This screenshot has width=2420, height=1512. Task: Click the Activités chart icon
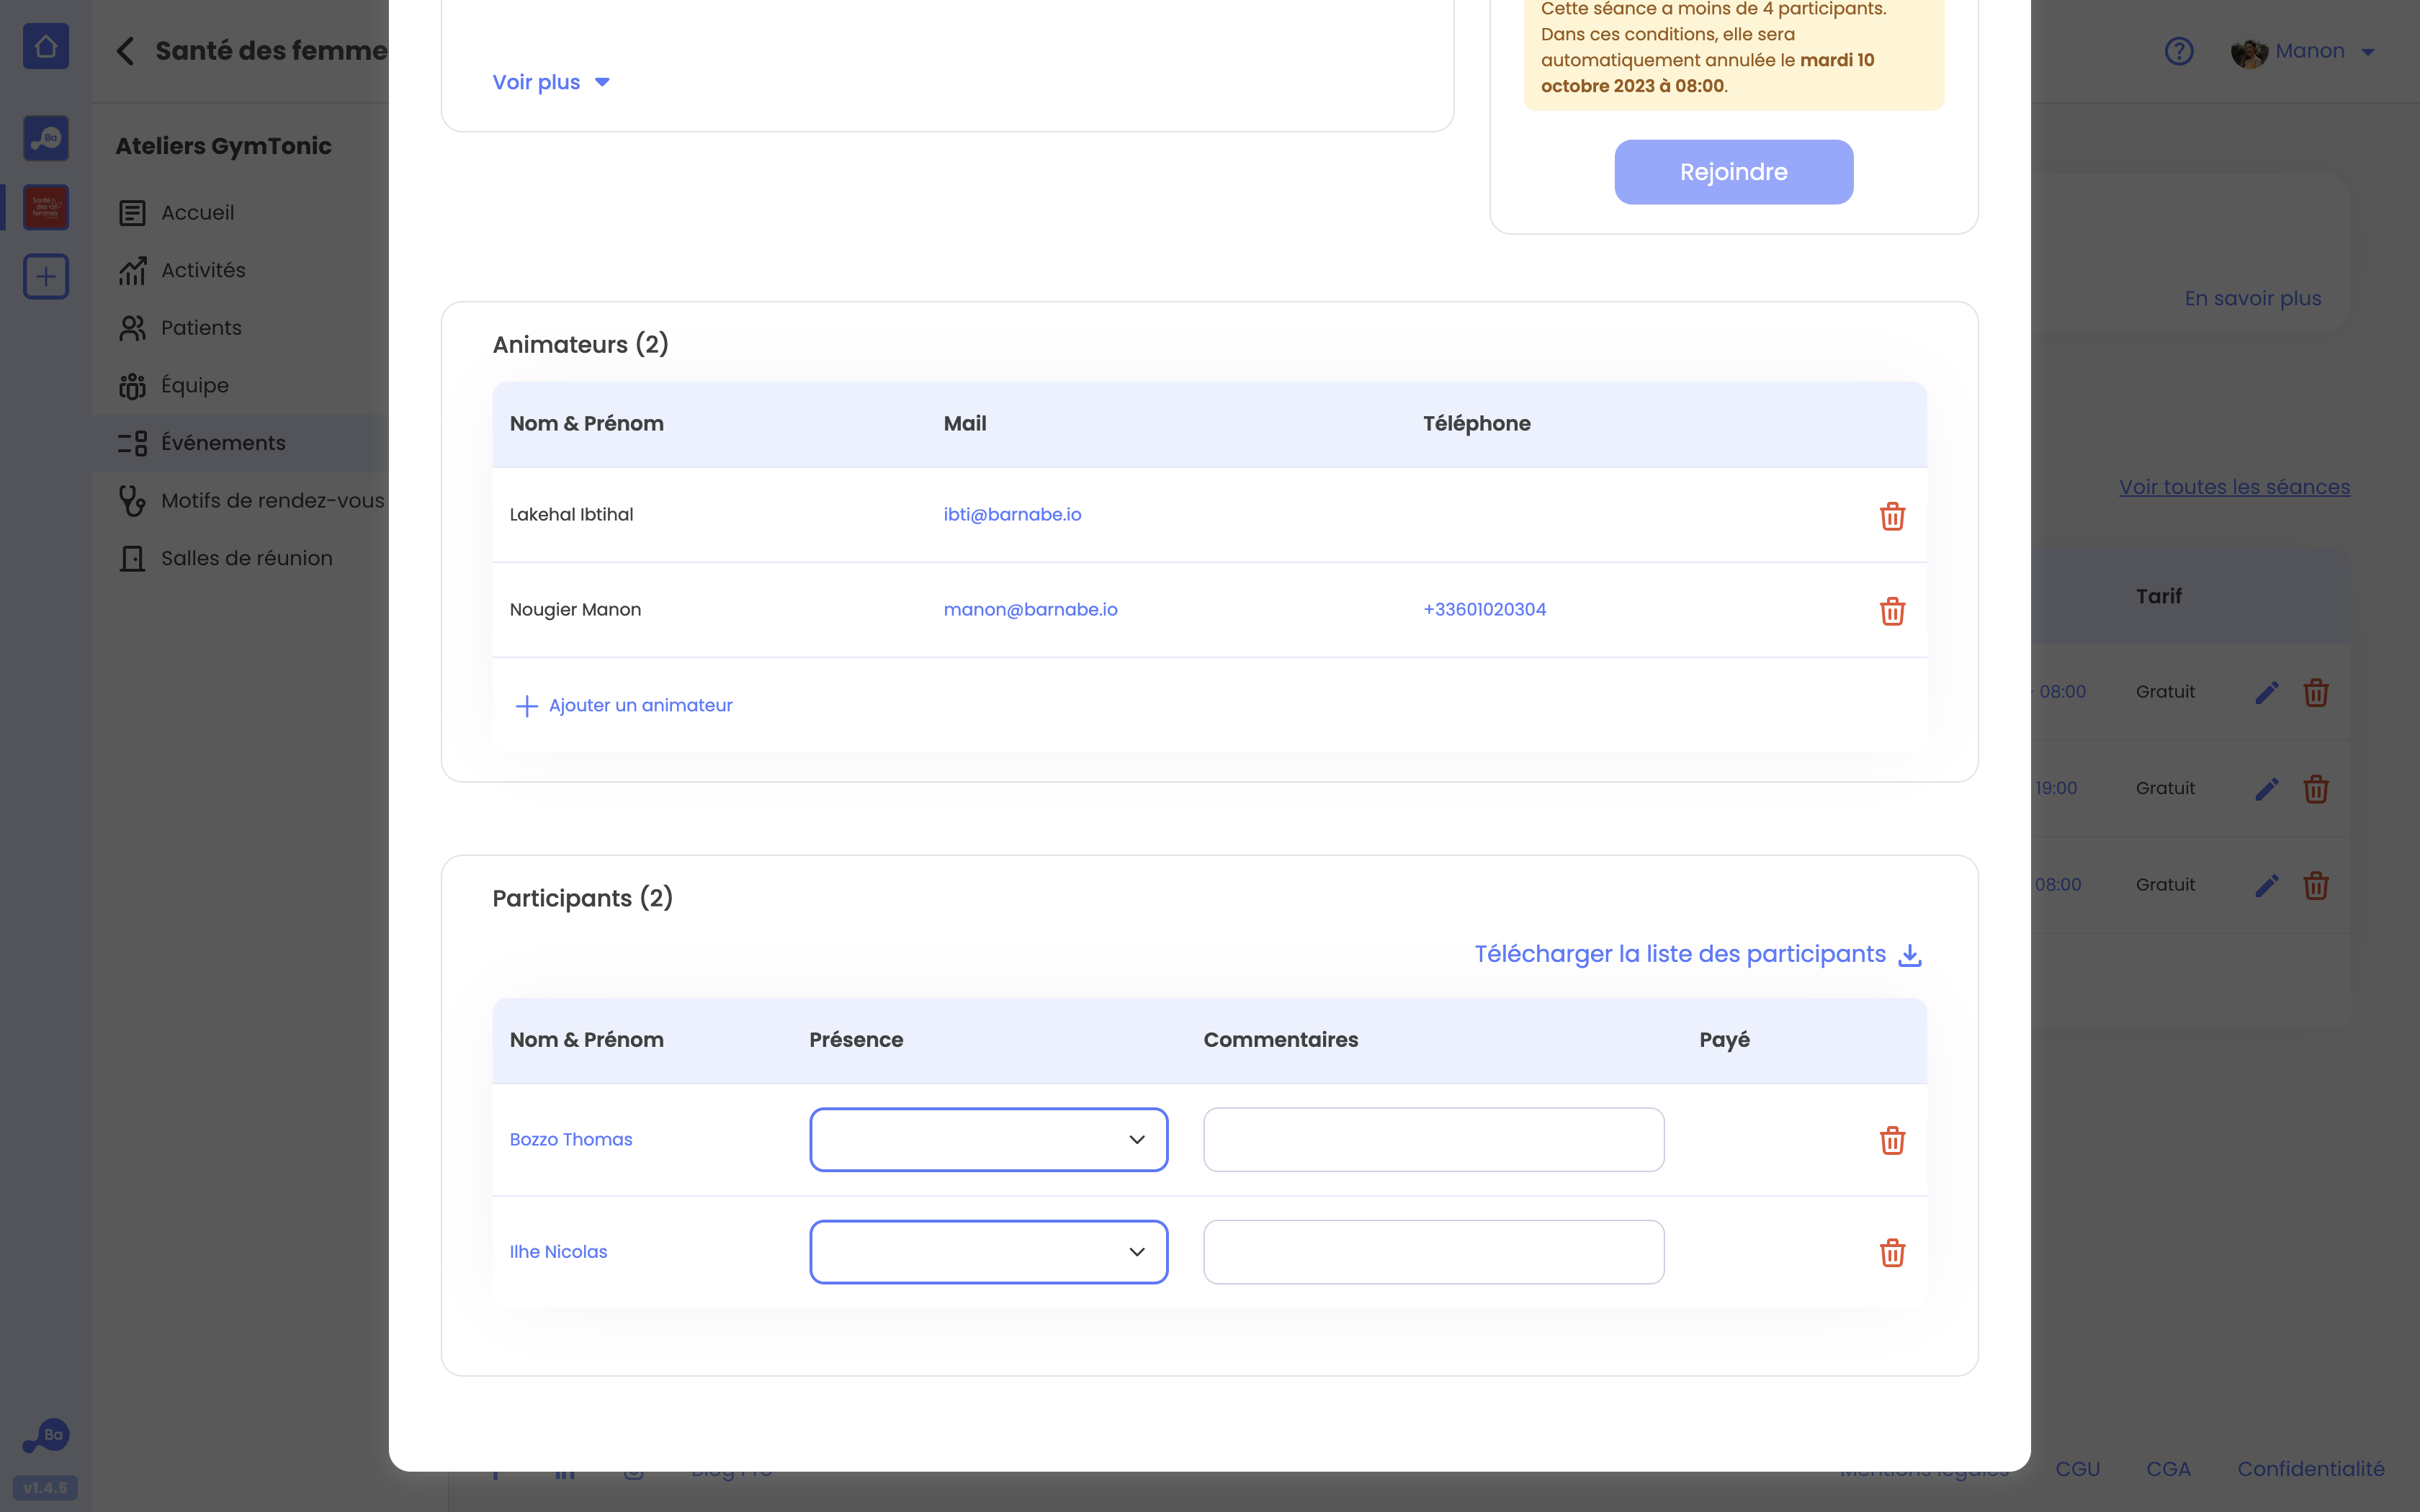pos(132,271)
